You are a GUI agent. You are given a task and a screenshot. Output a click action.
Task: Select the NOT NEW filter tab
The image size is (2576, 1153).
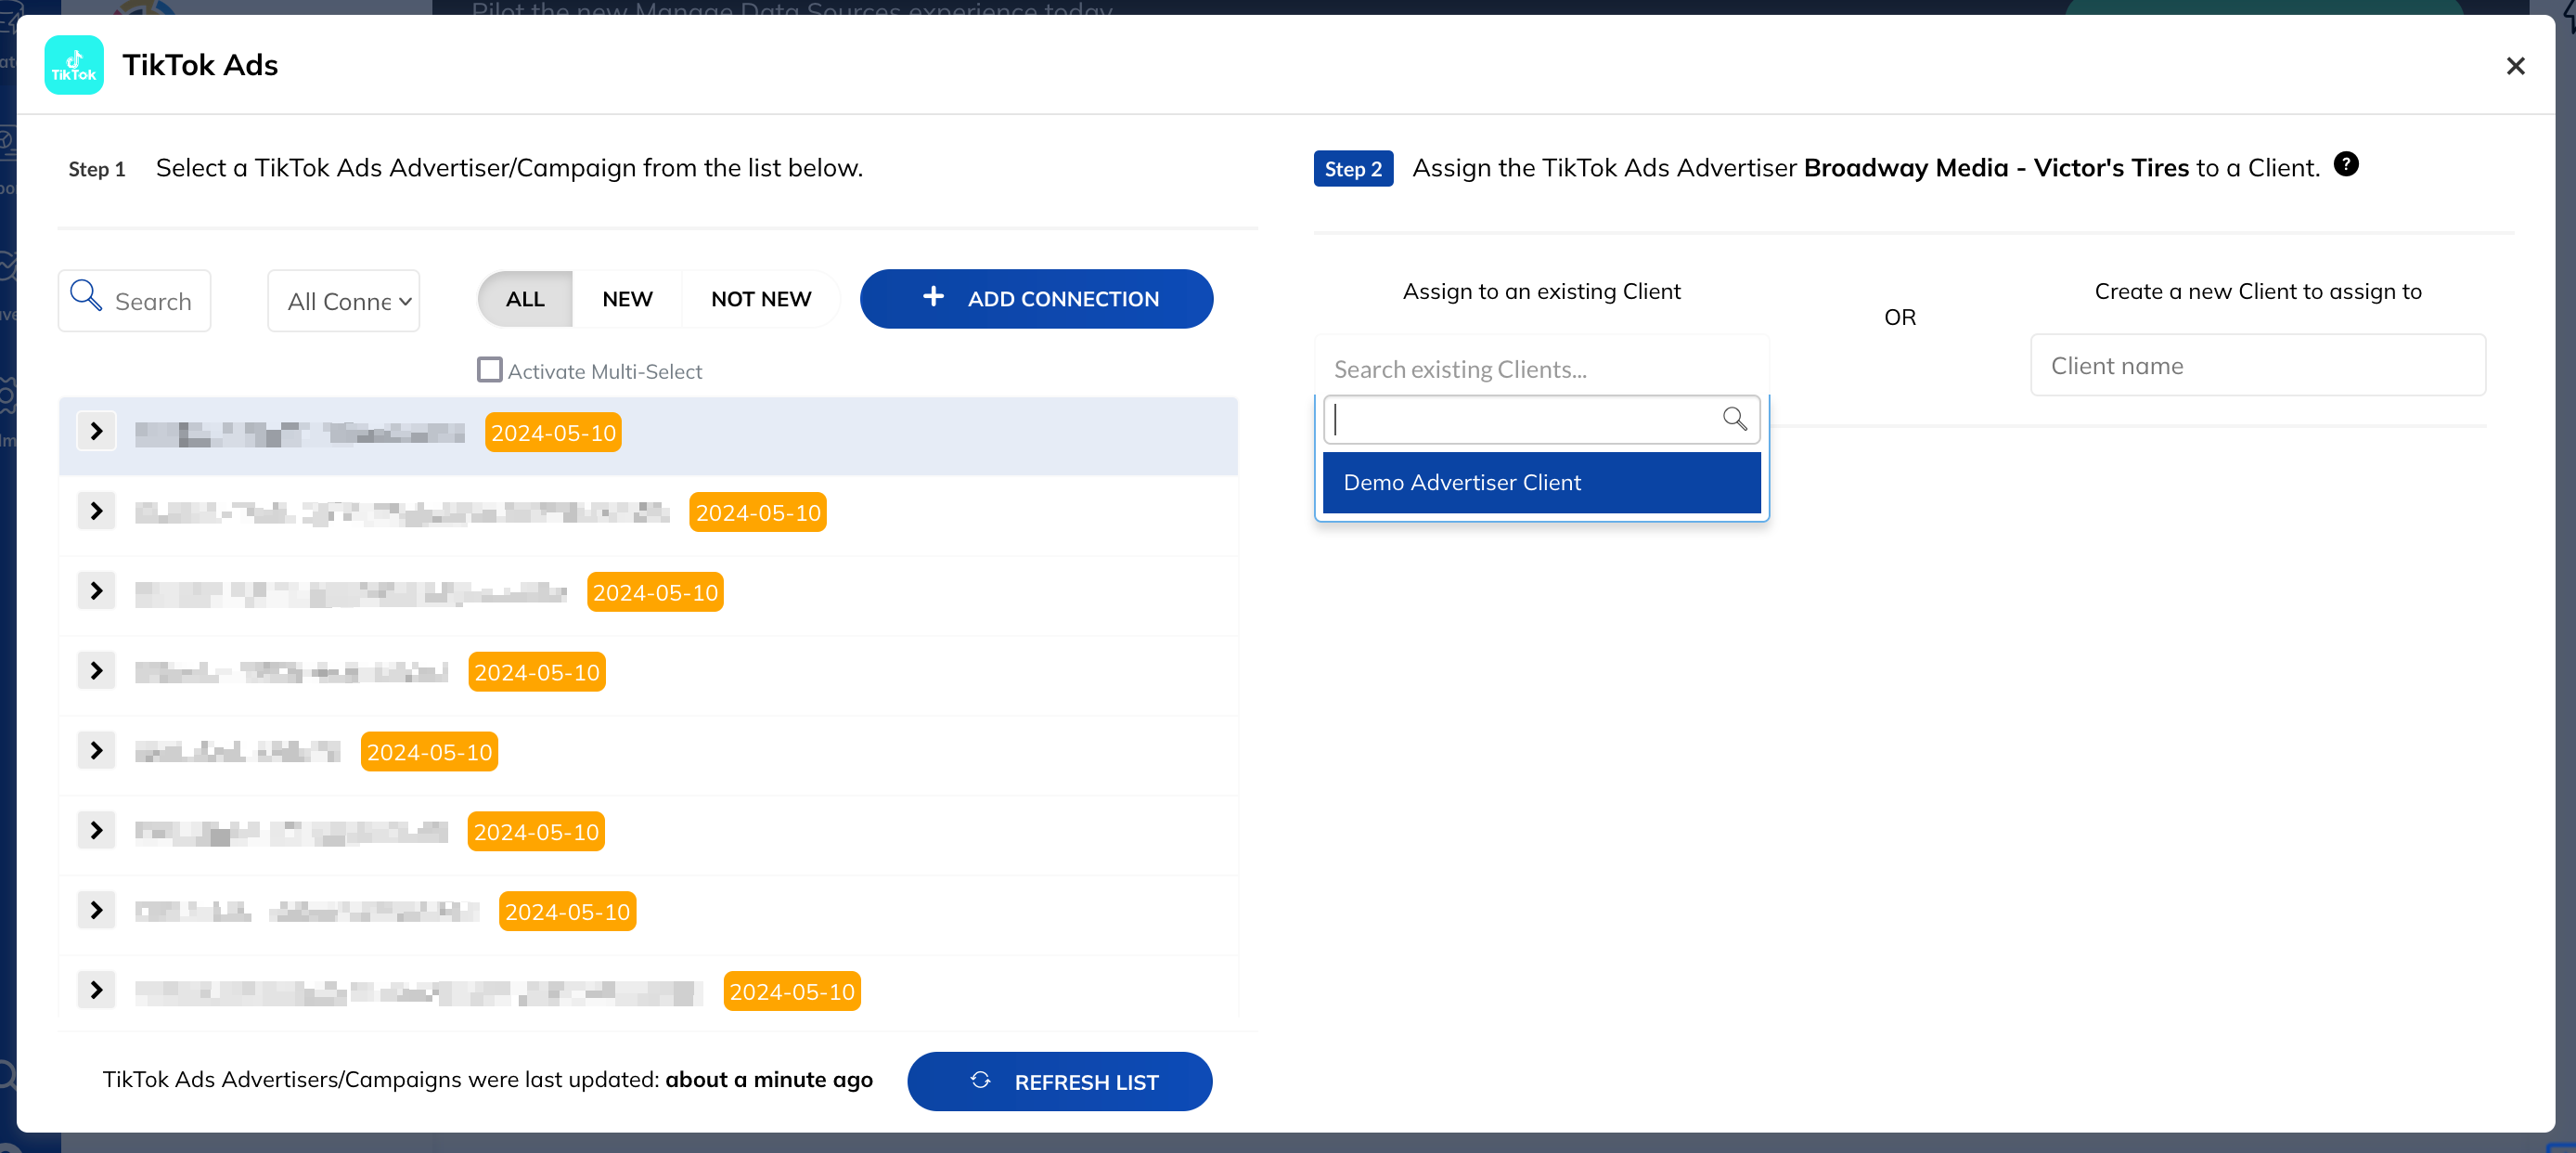coord(761,299)
